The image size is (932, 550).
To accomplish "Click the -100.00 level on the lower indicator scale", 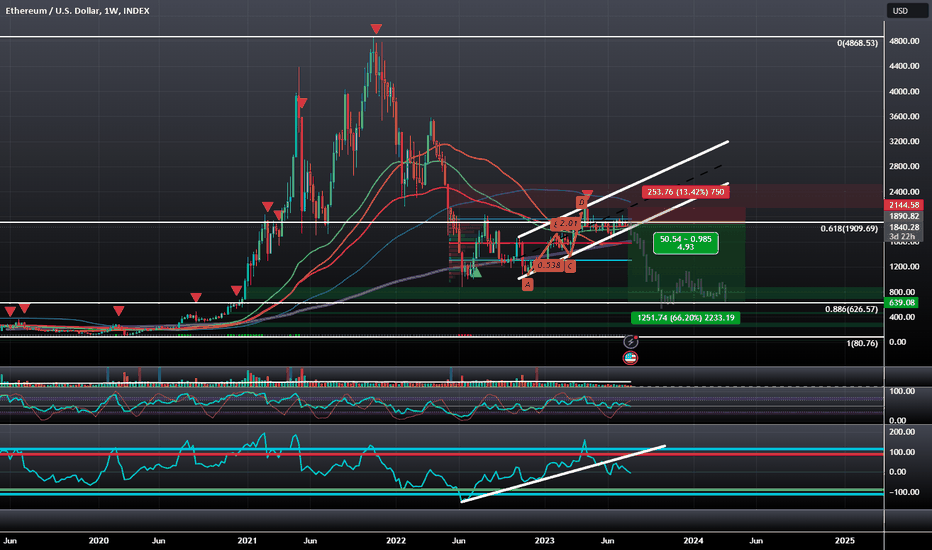I will pyautogui.click(x=902, y=492).
